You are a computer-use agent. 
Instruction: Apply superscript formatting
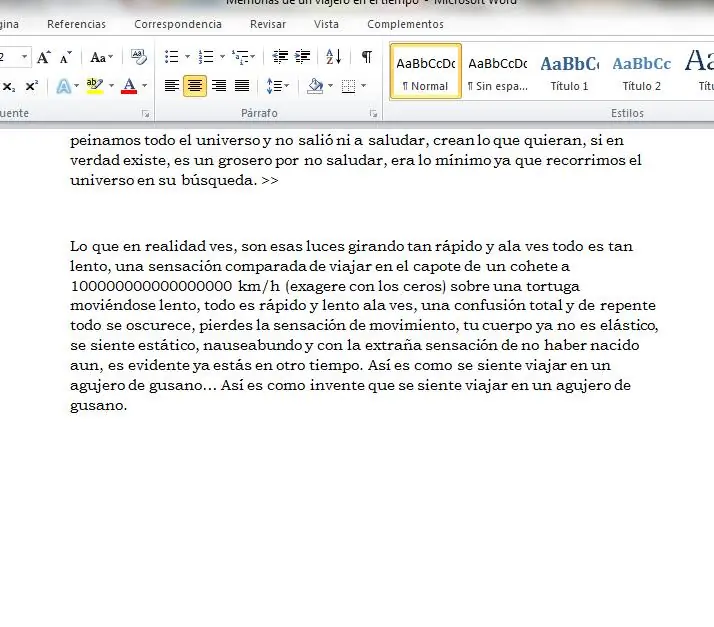coord(31,86)
